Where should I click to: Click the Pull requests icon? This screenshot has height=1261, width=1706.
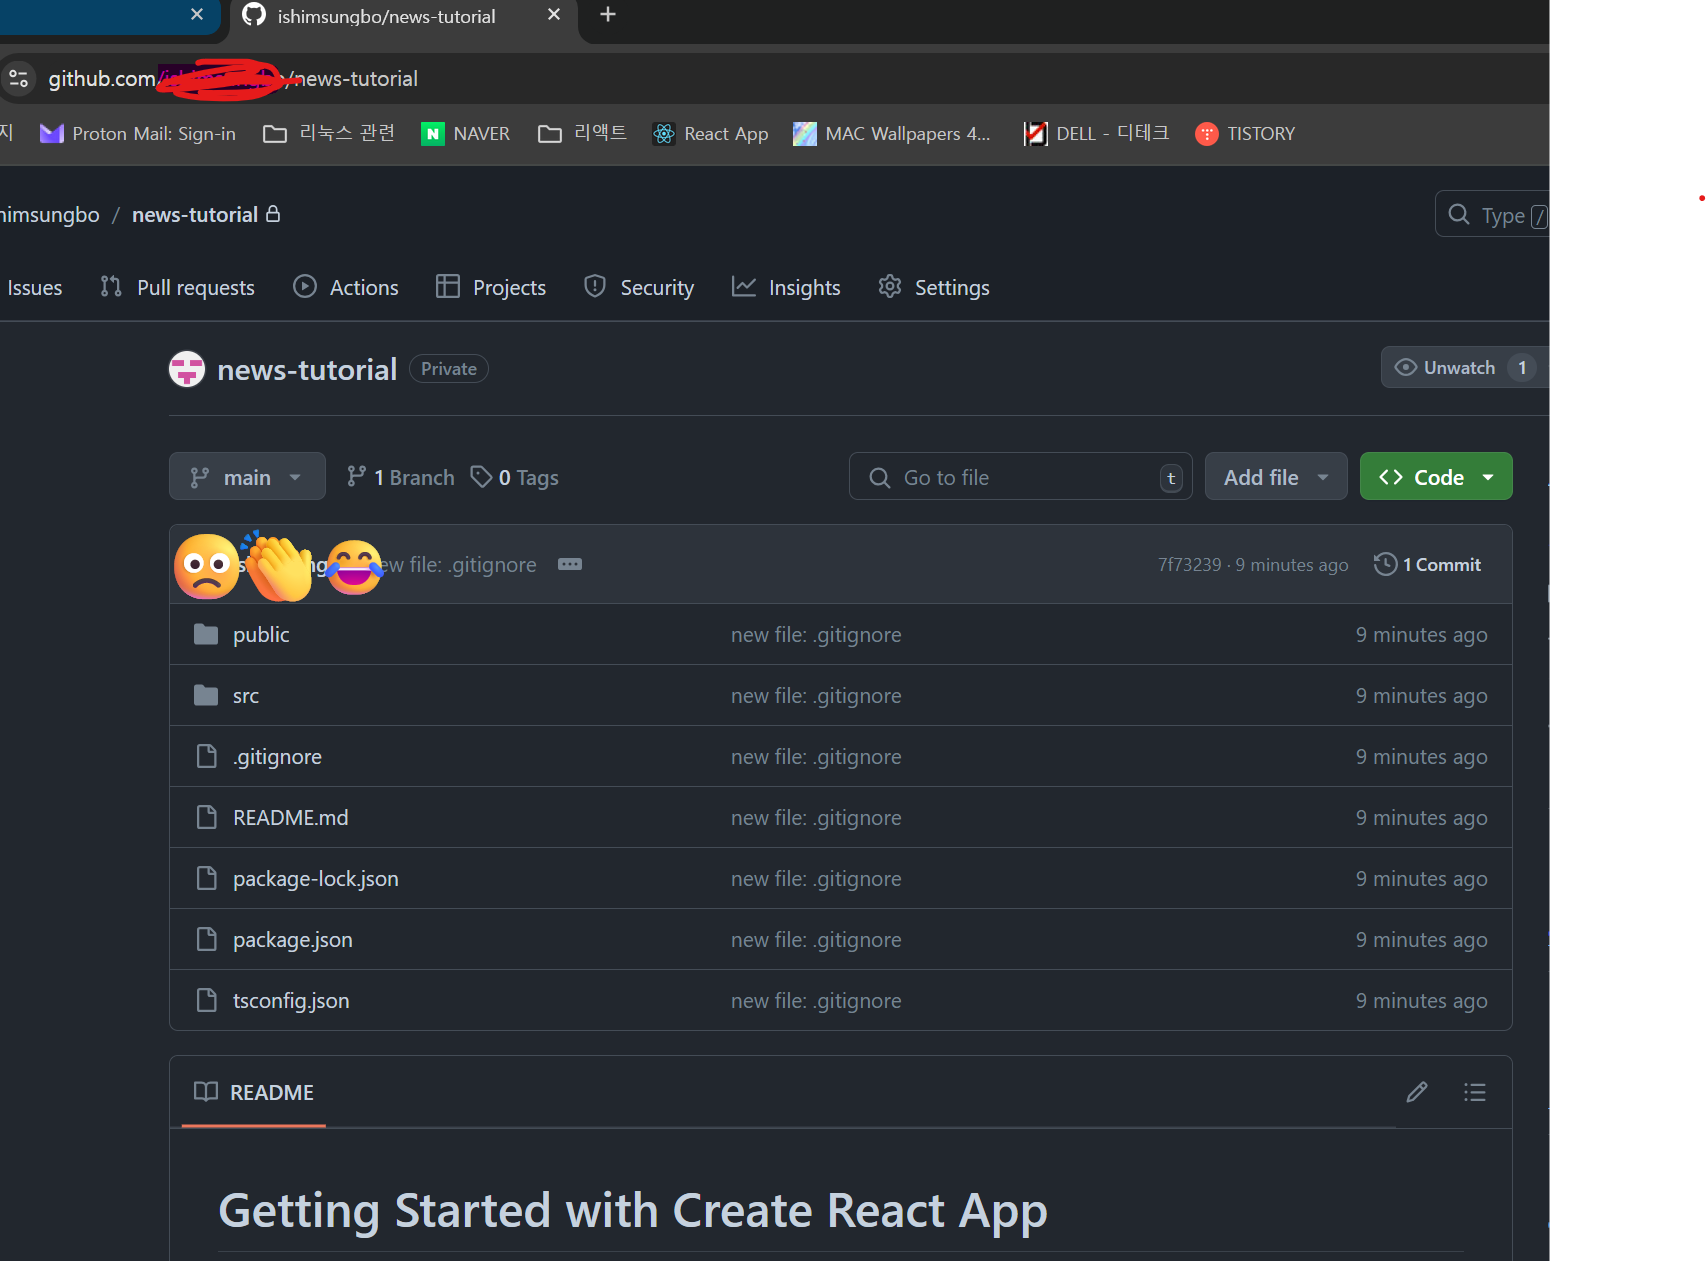click(111, 287)
